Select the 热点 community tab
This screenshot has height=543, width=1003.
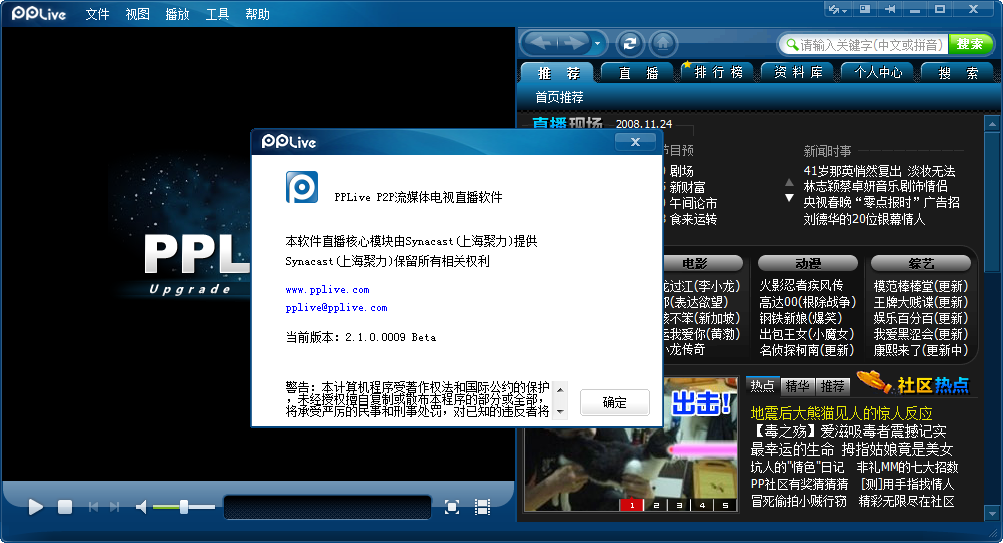762,386
